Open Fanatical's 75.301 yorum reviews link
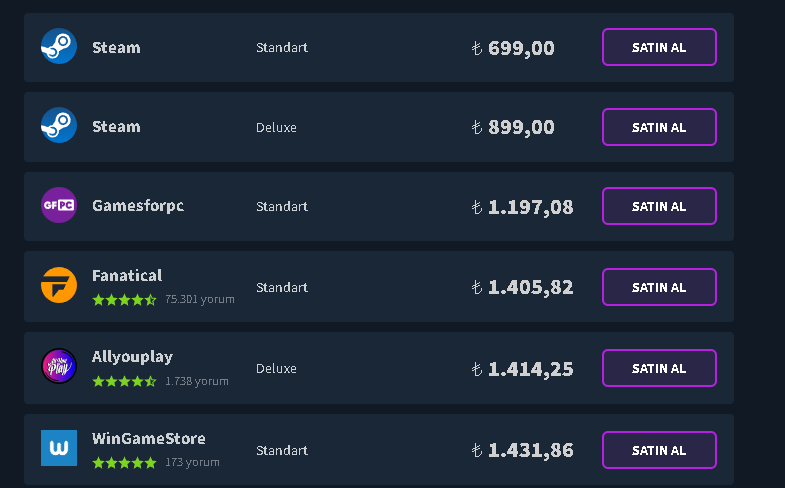Viewport: 785px width, 488px height. 200,299
